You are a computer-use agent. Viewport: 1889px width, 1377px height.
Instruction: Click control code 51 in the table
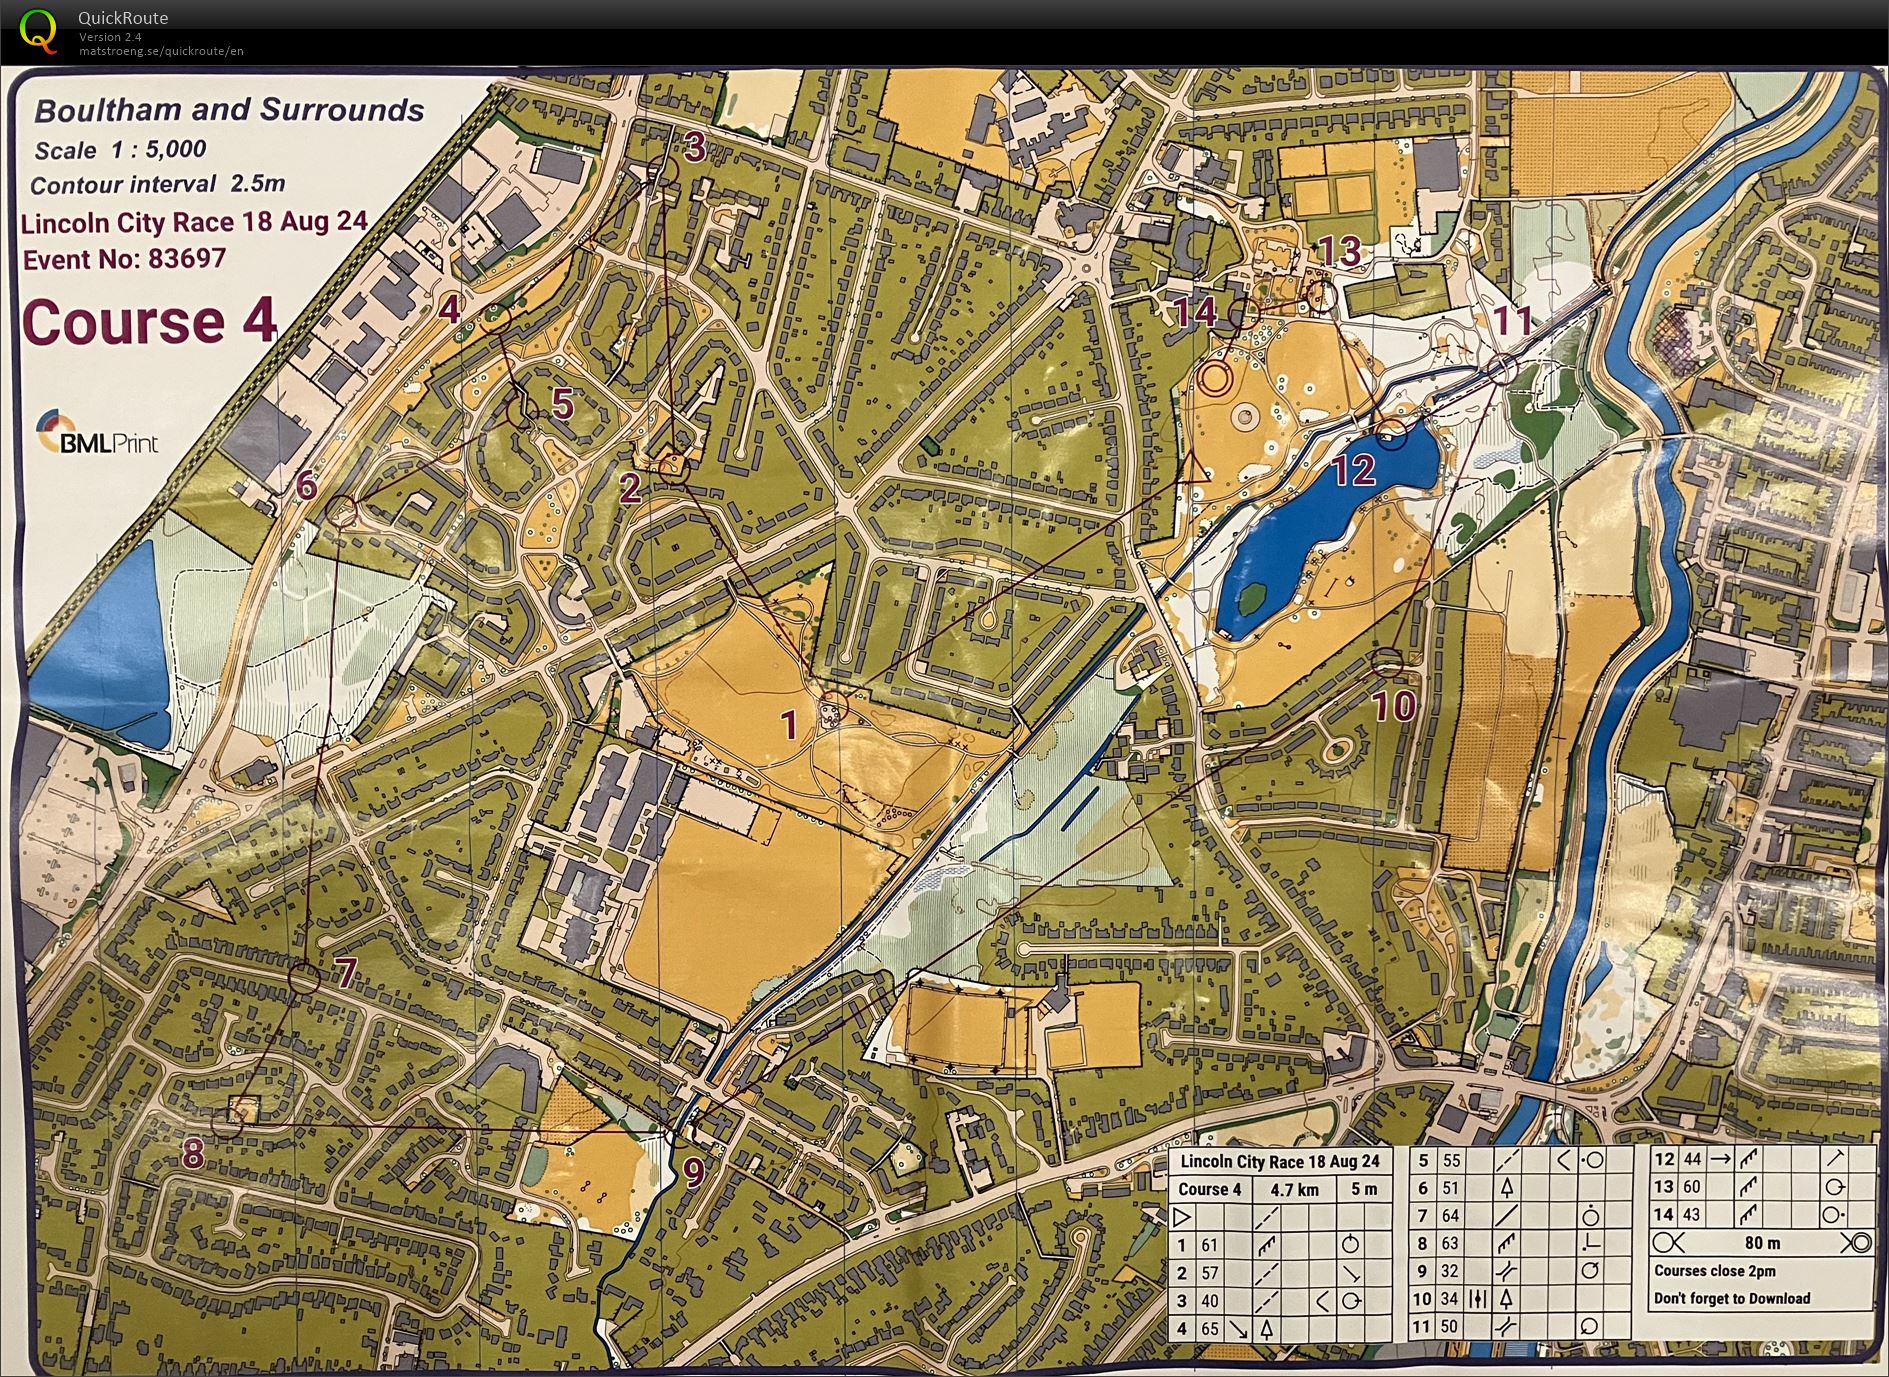[1451, 1188]
